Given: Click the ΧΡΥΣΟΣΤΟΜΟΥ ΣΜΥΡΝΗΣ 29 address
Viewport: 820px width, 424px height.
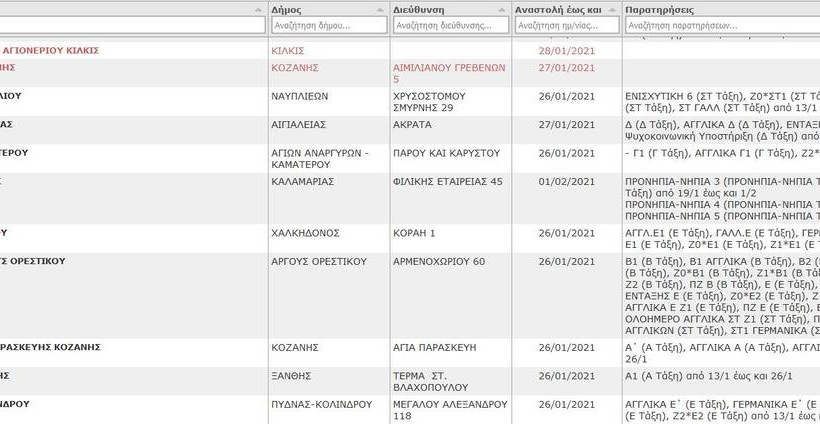Looking at the screenshot, I should point(432,101).
